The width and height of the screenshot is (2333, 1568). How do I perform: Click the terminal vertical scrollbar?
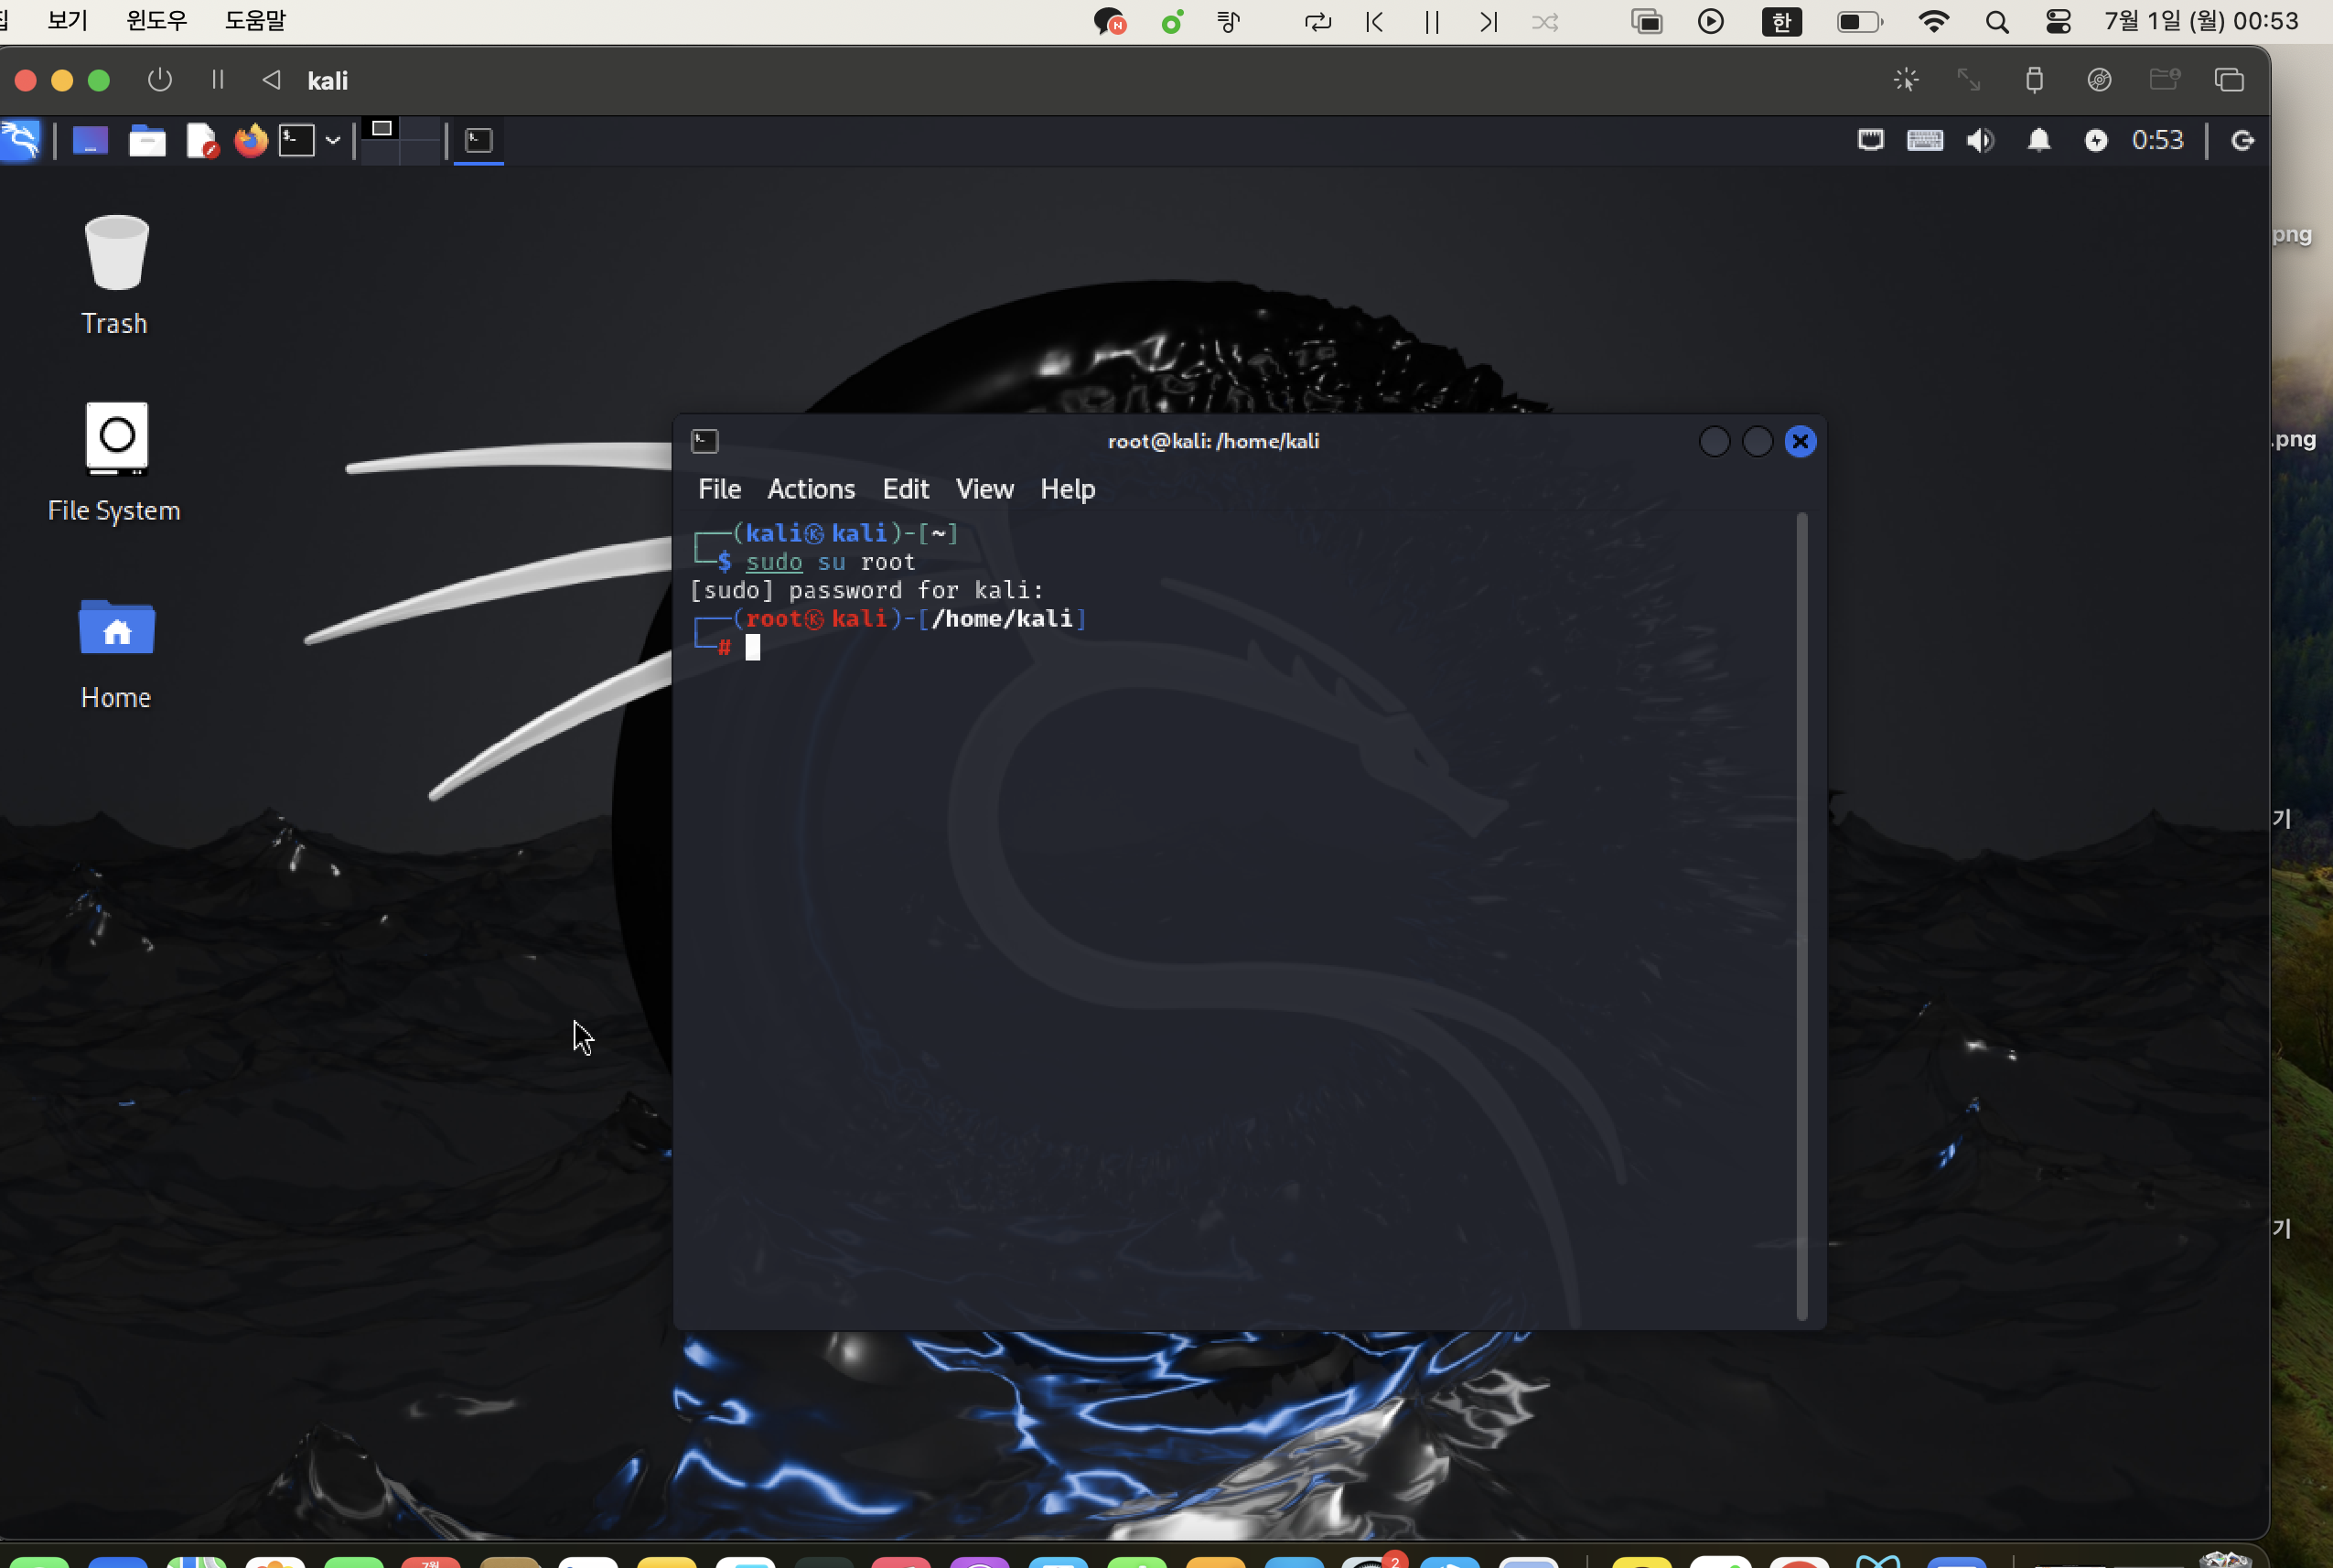(x=1801, y=915)
